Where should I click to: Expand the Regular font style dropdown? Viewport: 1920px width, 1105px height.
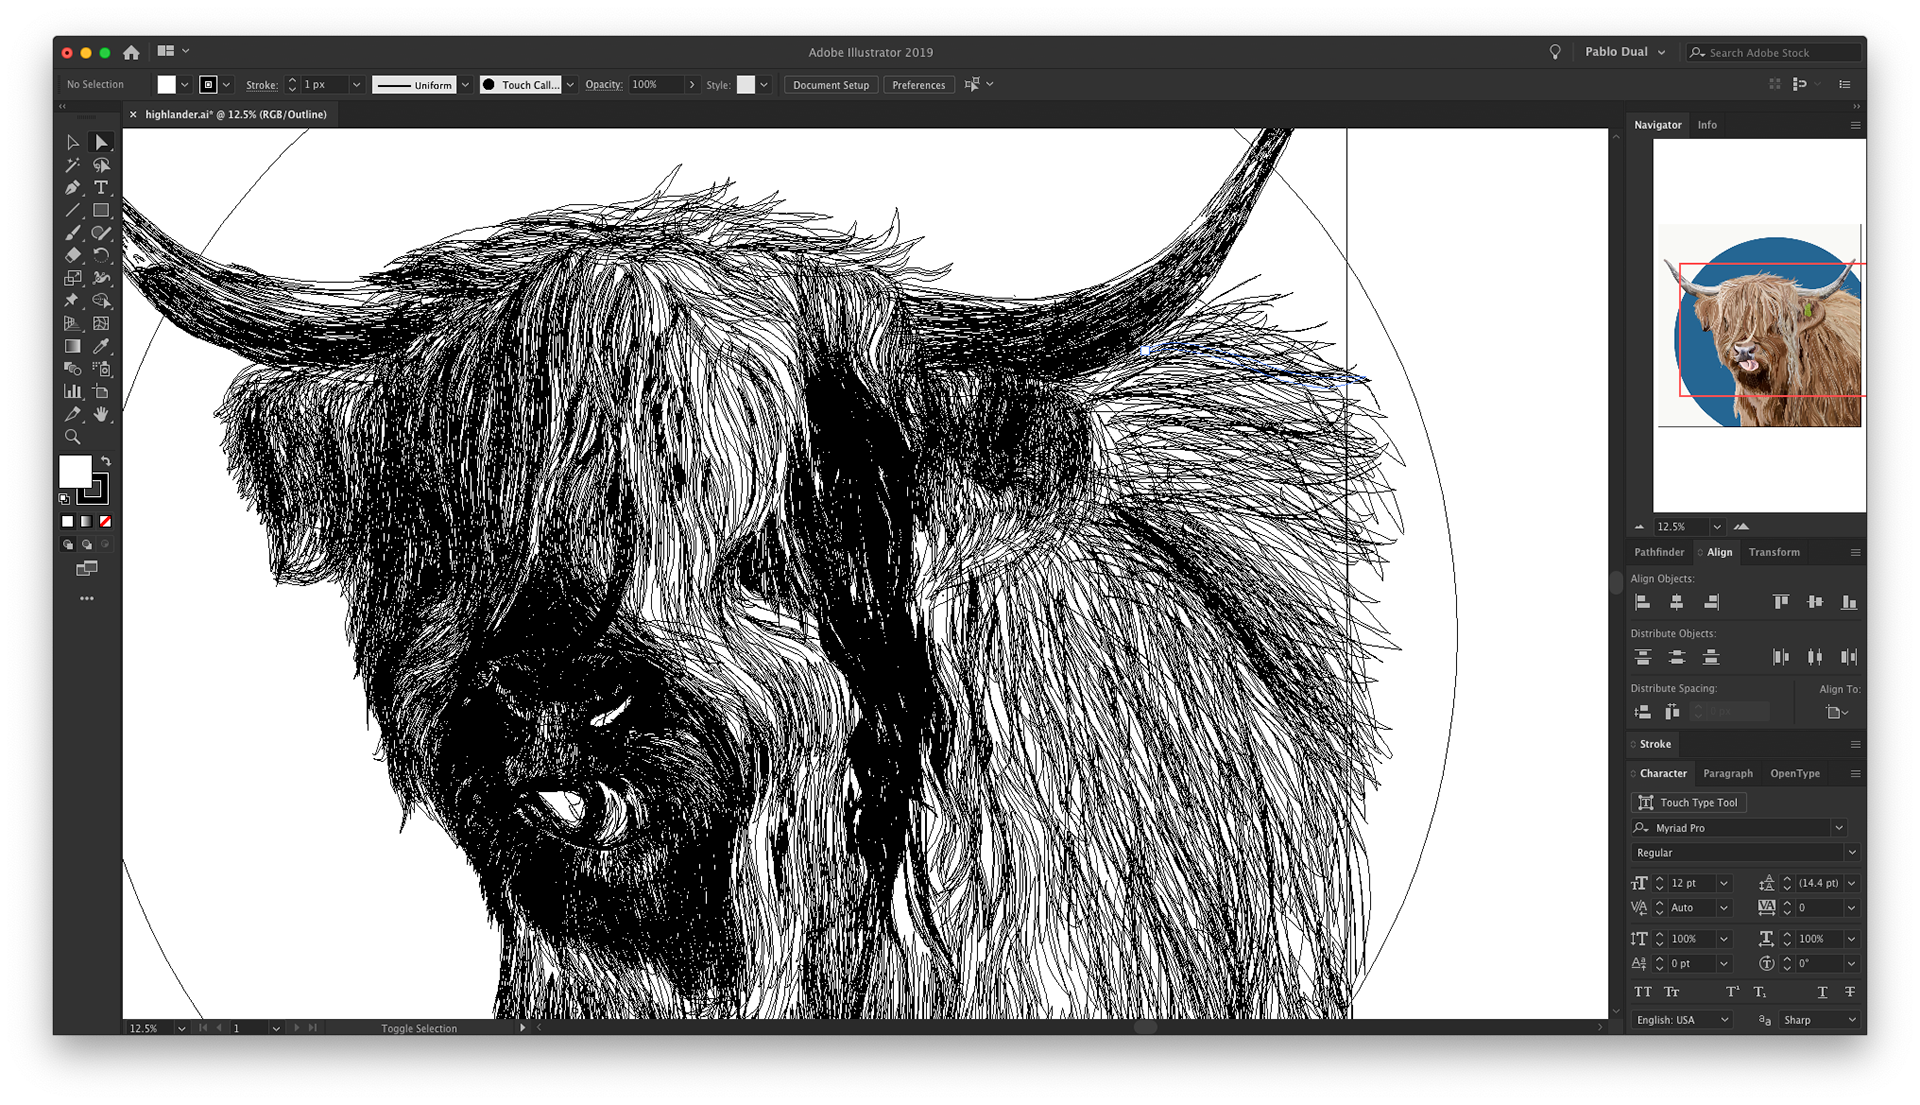[1851, 853]
